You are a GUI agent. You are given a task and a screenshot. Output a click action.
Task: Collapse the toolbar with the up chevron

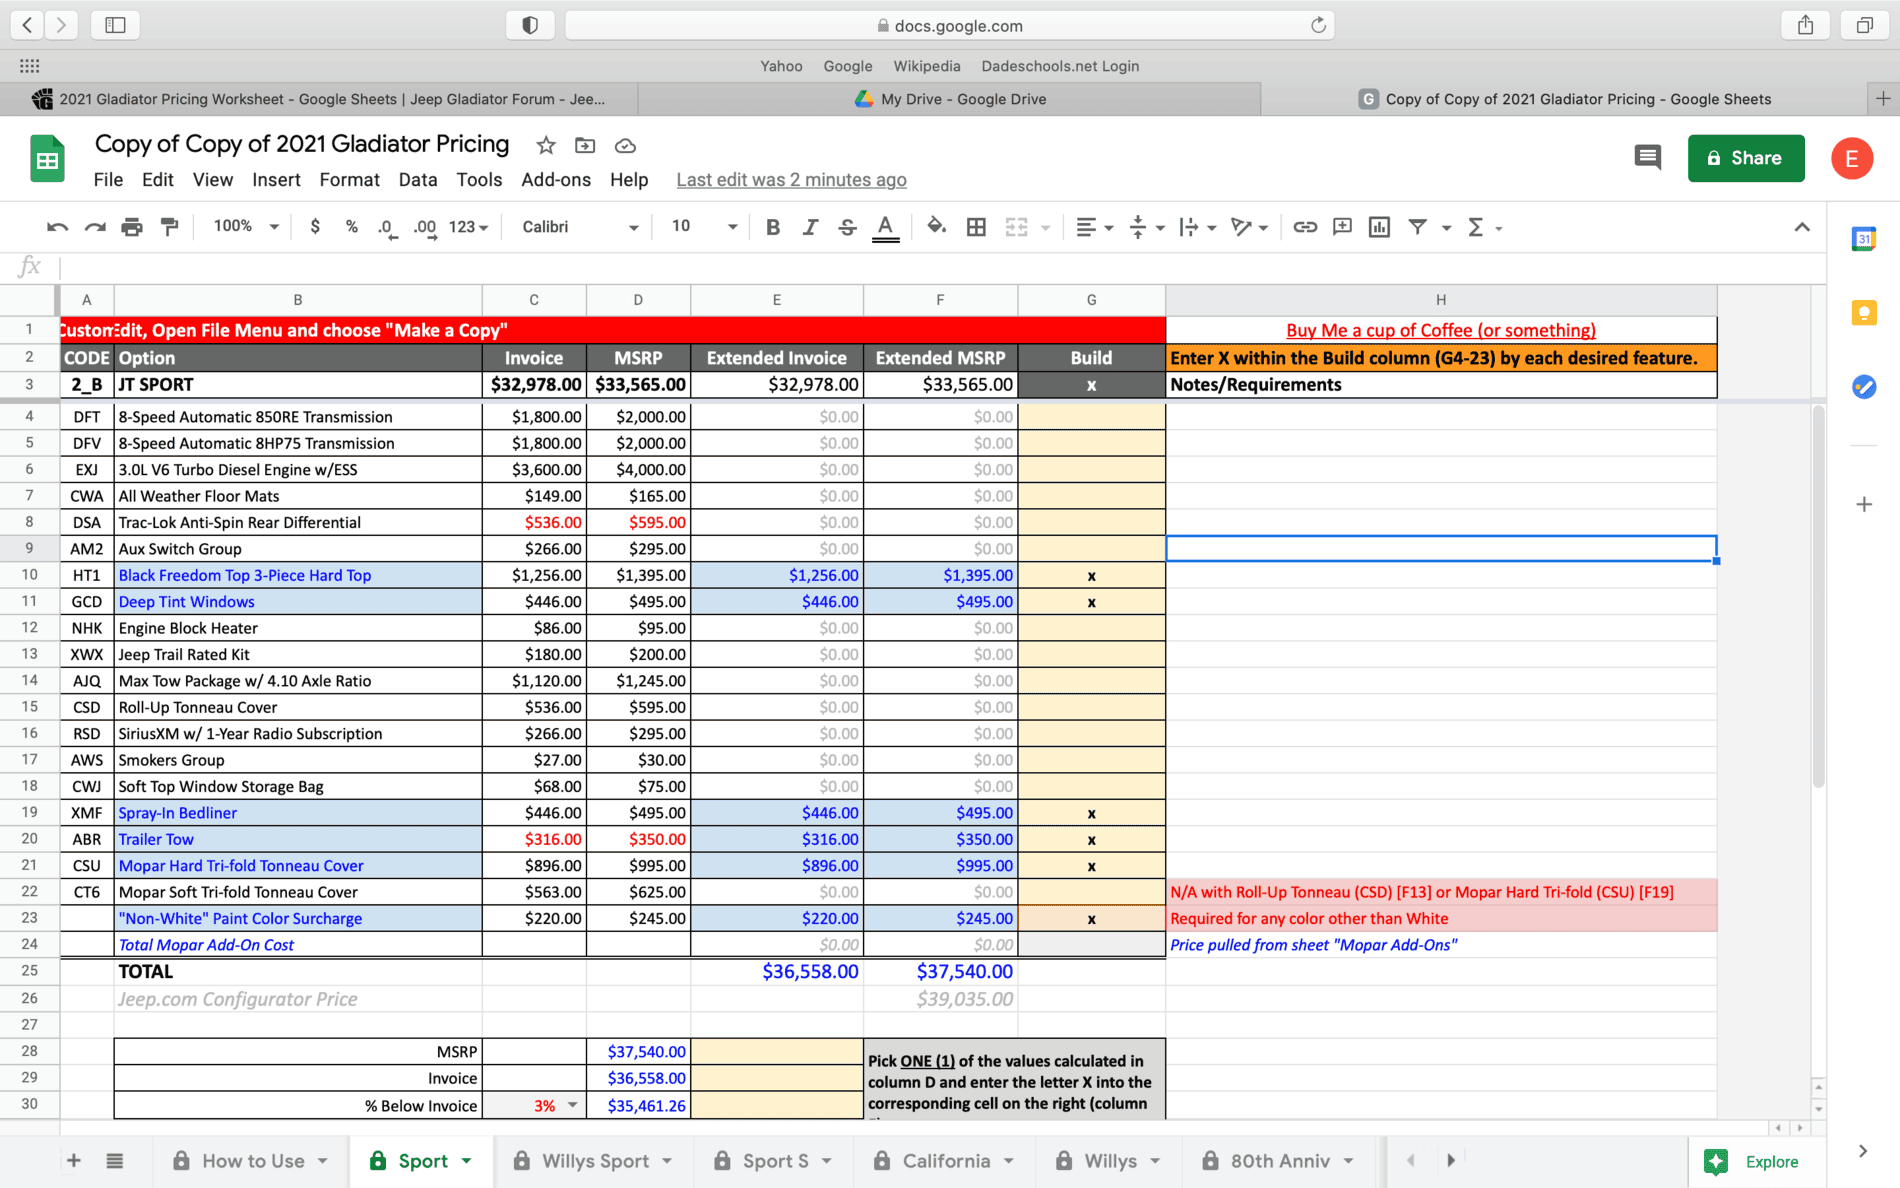tap(1802, 227)
